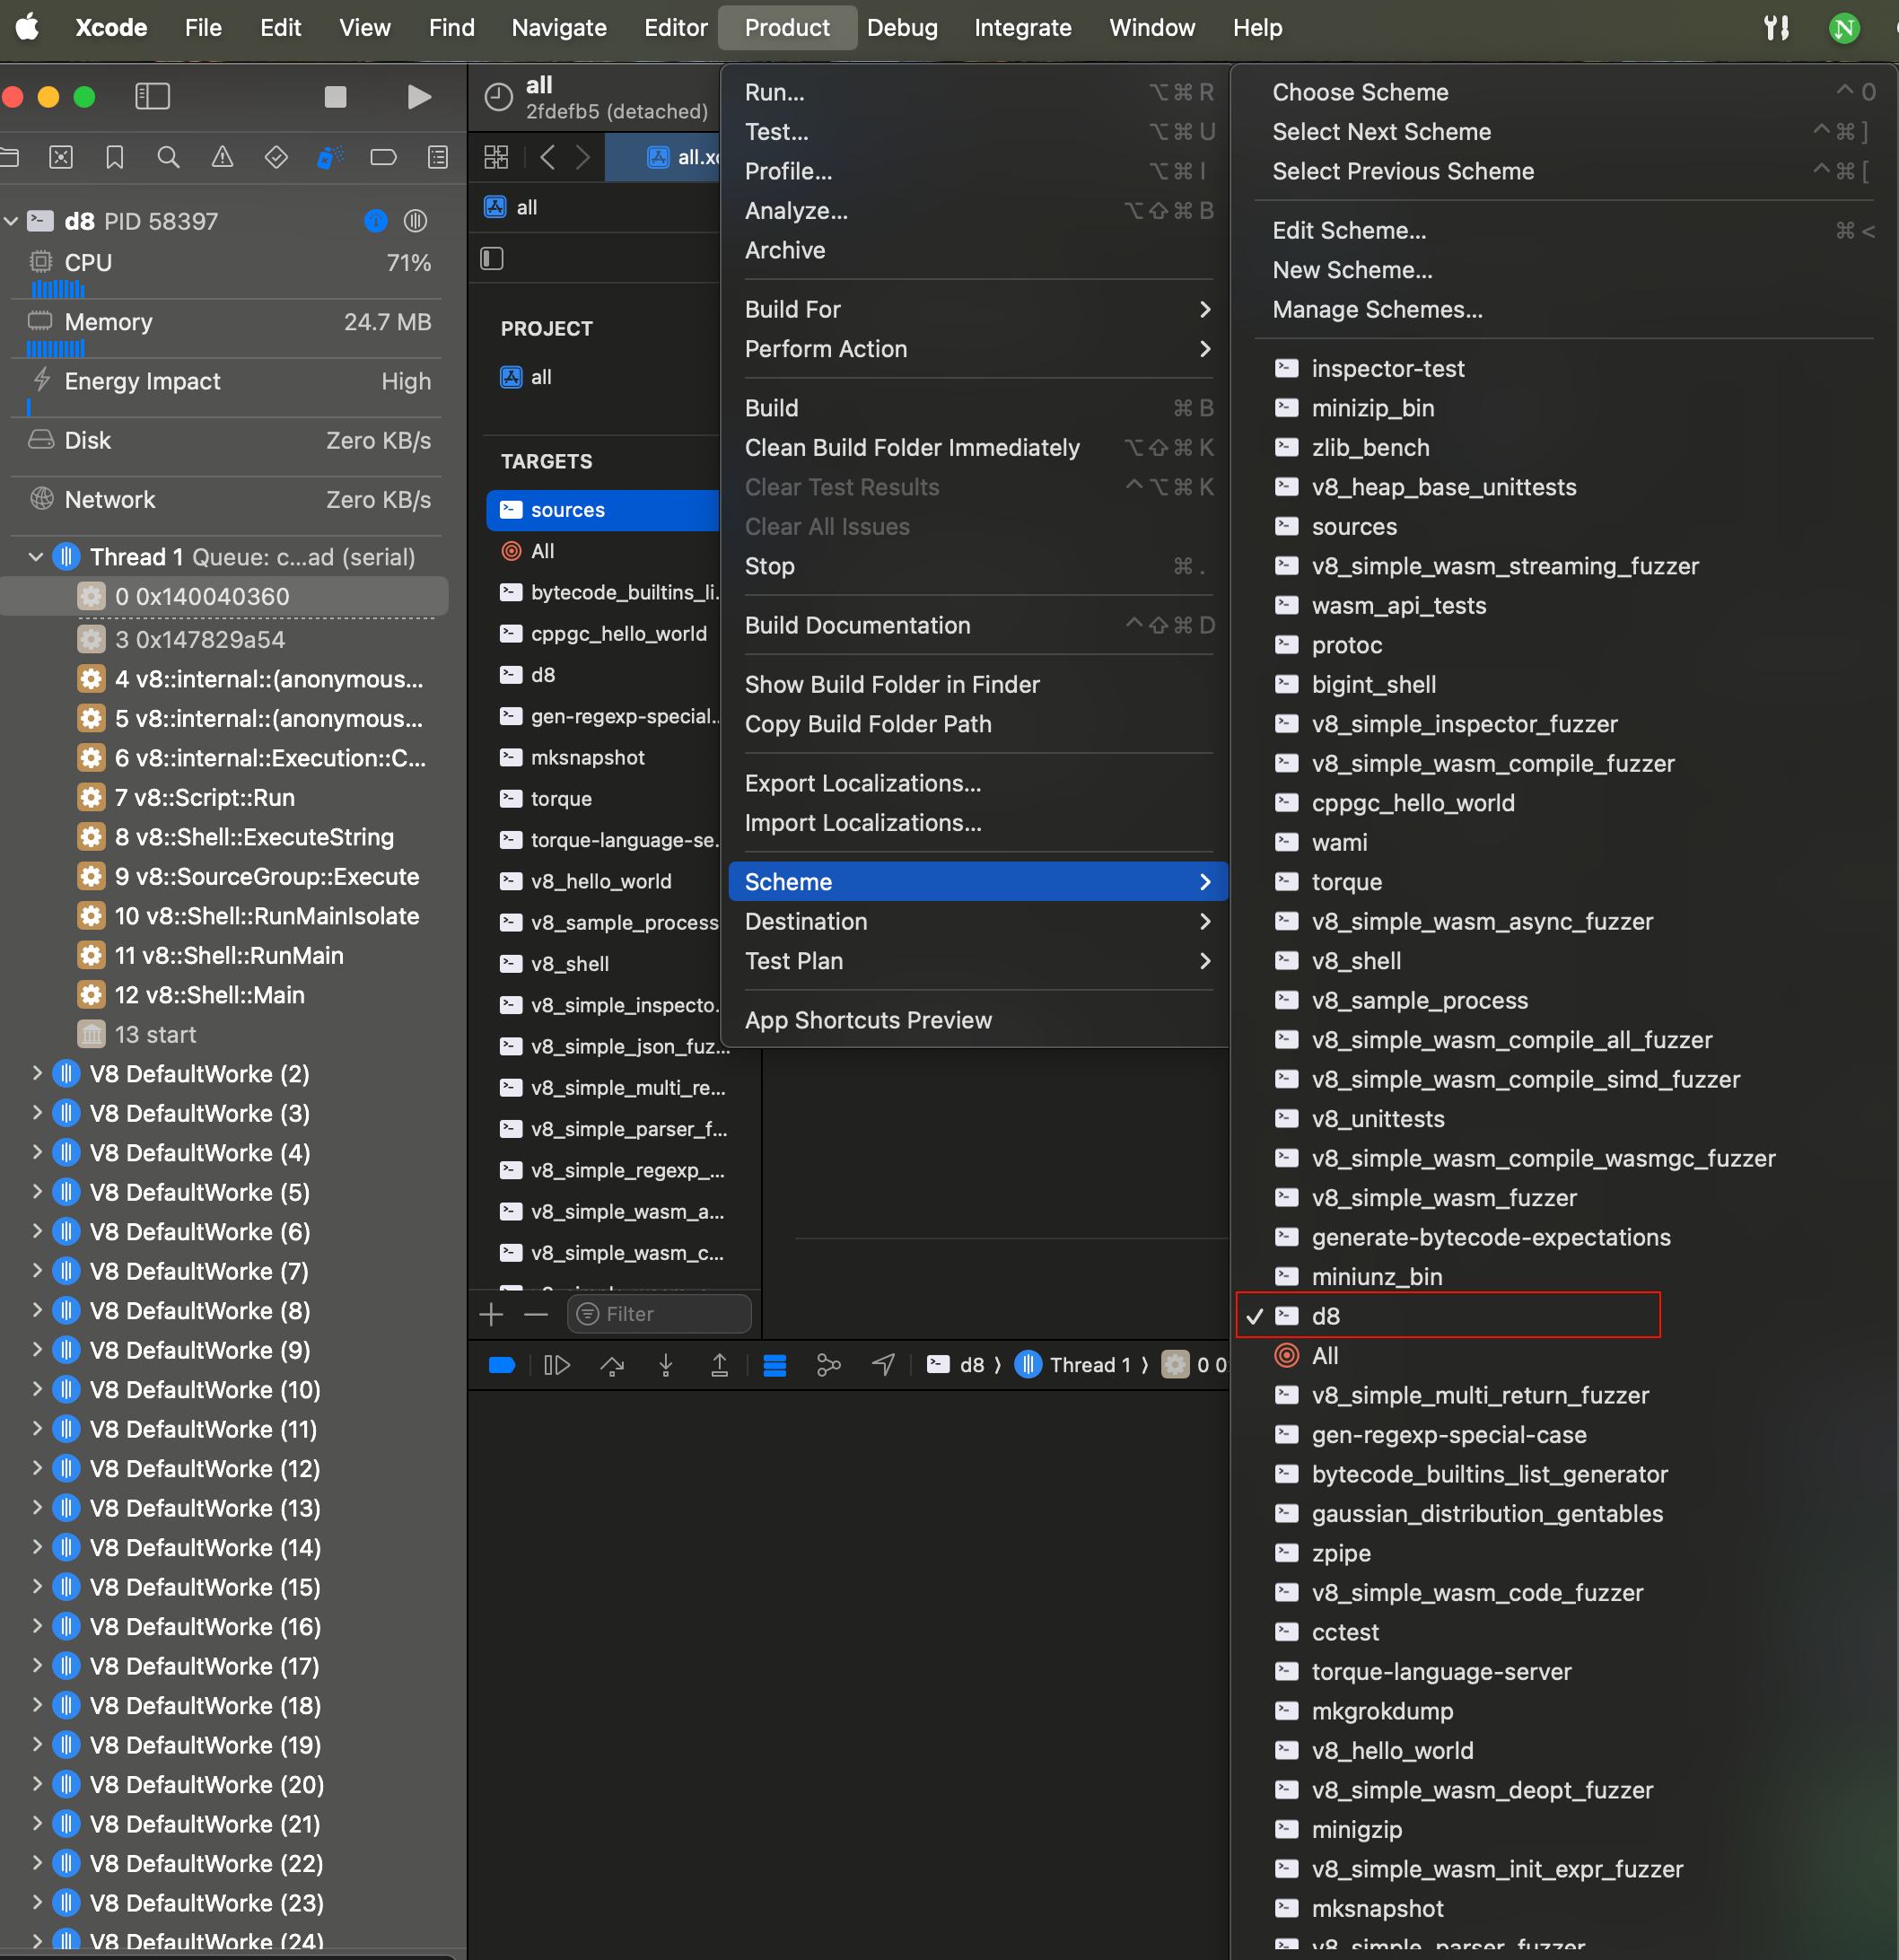
Task: Click Build in Product menu
Action: pos(977,408)
